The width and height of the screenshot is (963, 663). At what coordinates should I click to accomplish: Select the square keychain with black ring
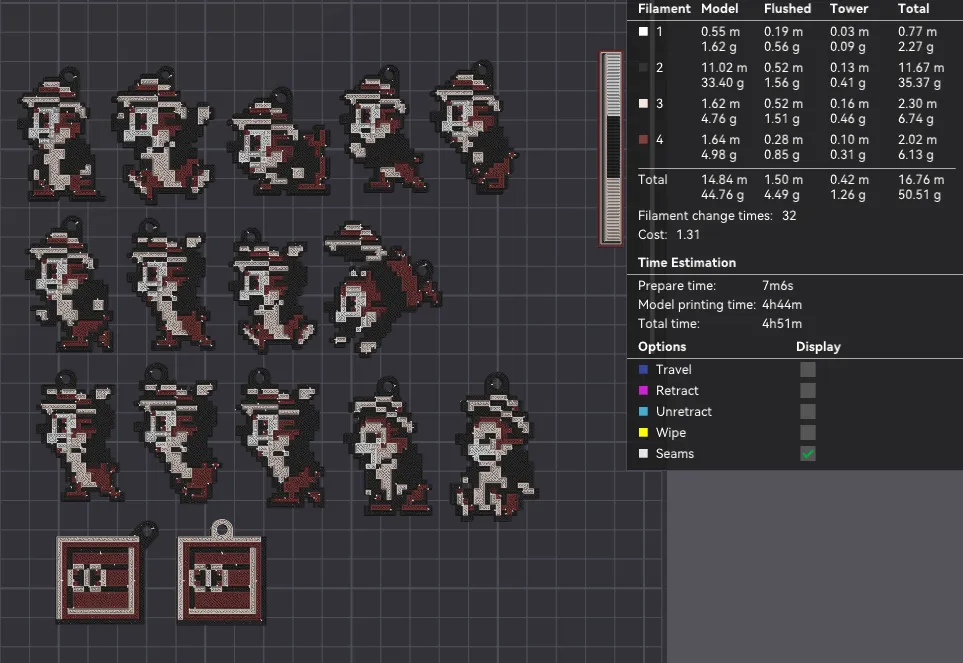tap(106, 575)
